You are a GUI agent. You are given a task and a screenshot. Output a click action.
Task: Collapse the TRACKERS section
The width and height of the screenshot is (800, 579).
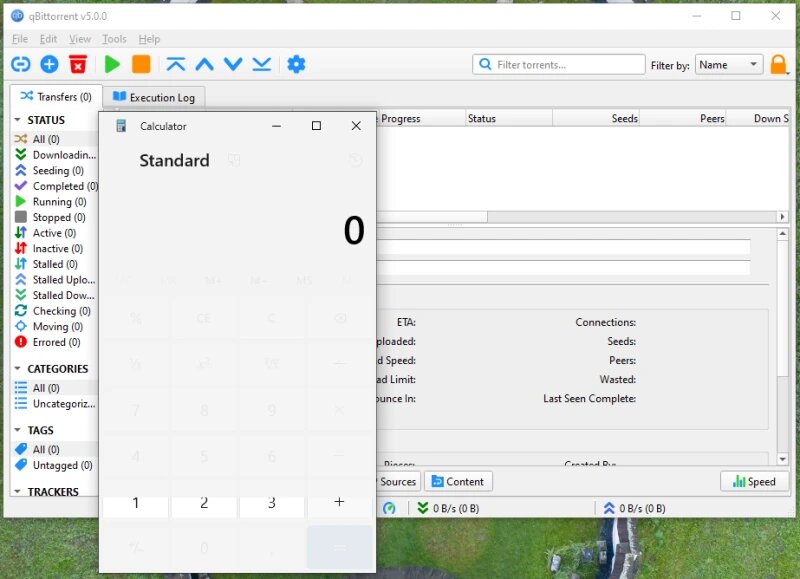pyautogui.click(x=17, y=492)
